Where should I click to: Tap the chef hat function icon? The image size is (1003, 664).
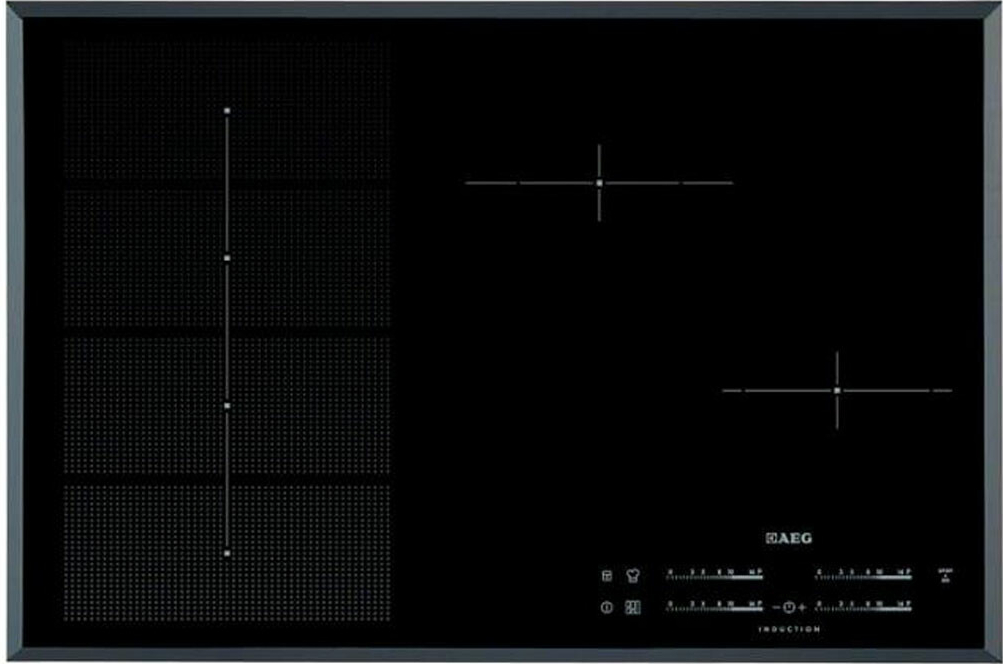(633, 576)
